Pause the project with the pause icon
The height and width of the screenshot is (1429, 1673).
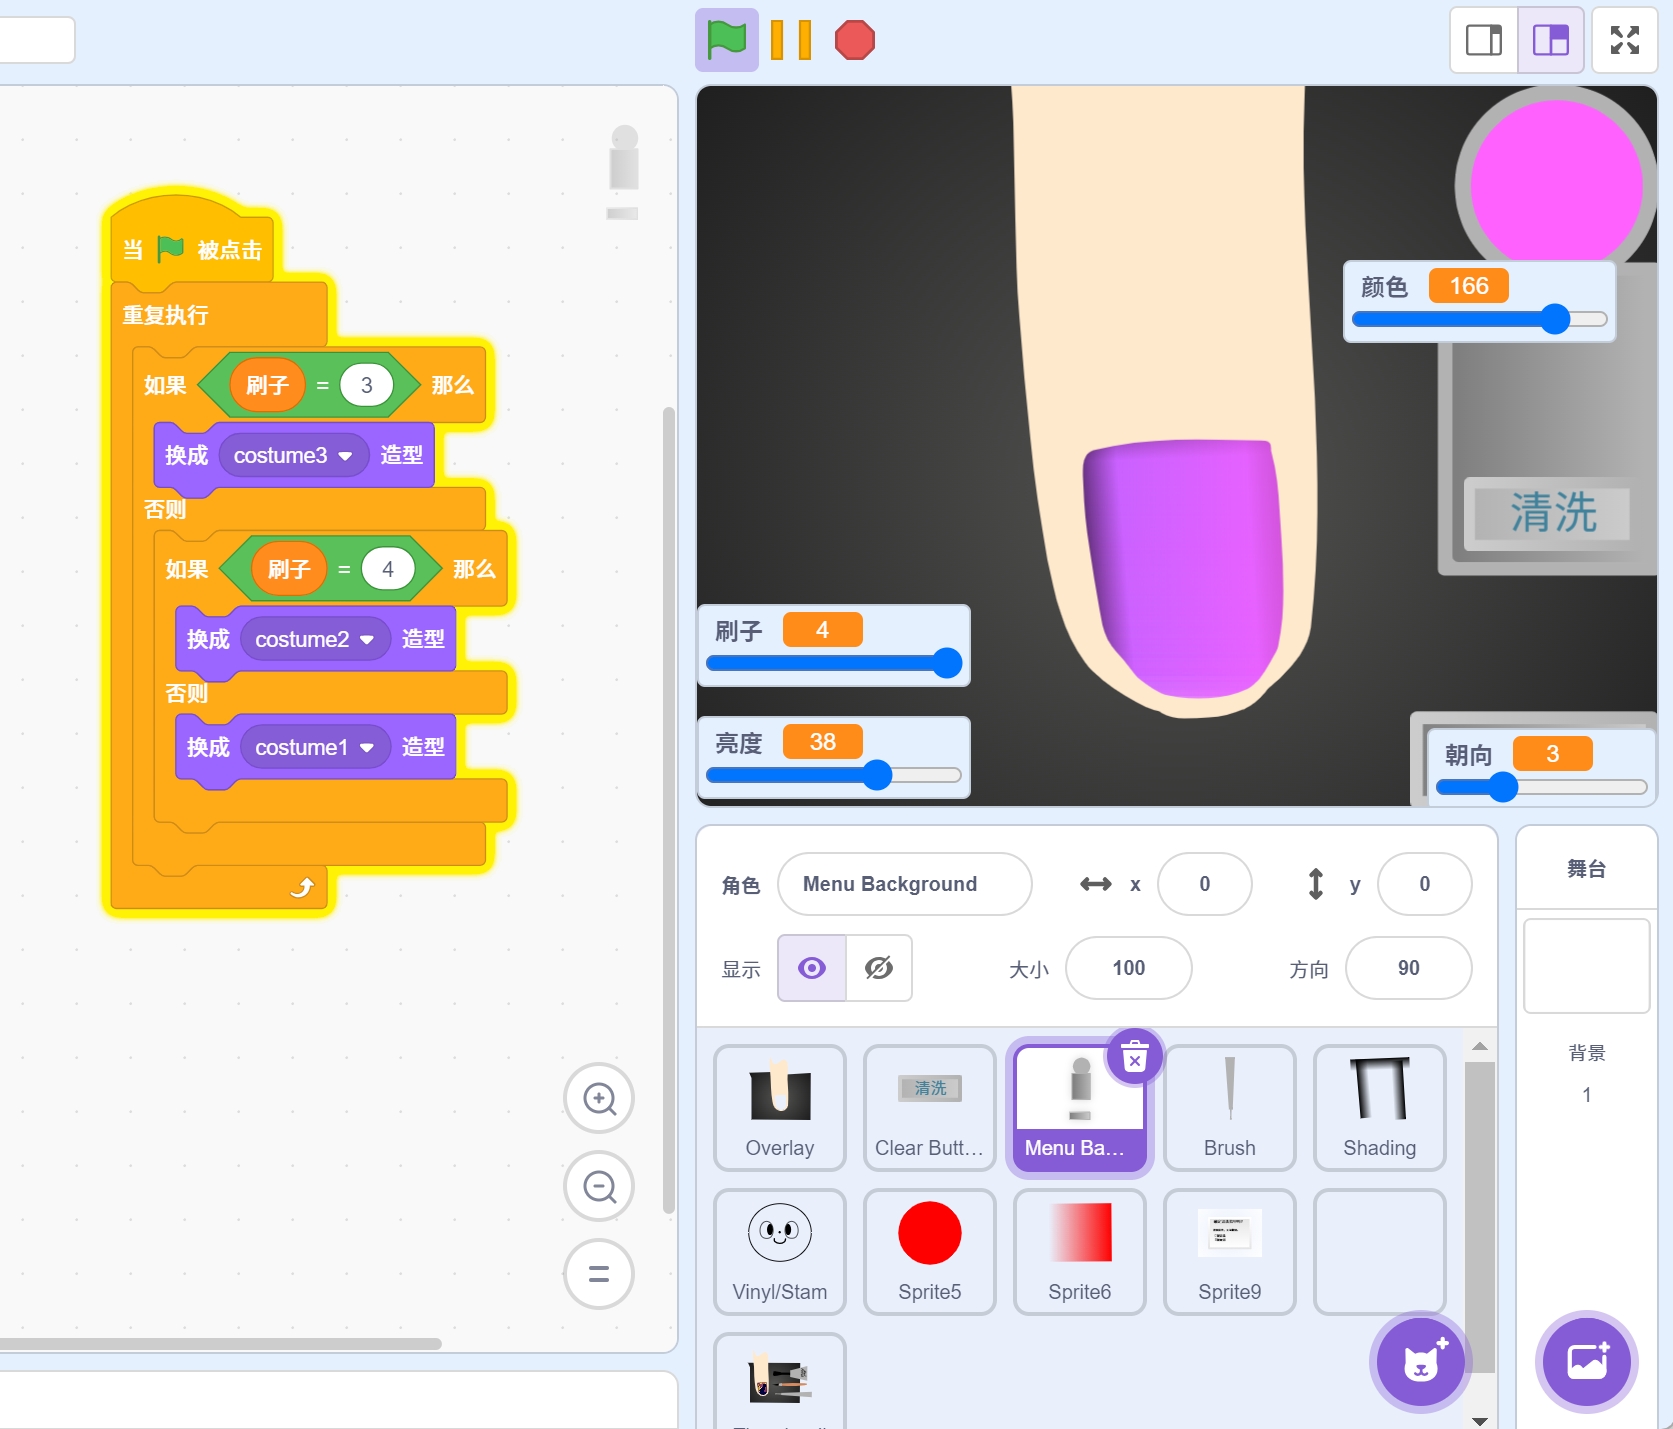790,41
